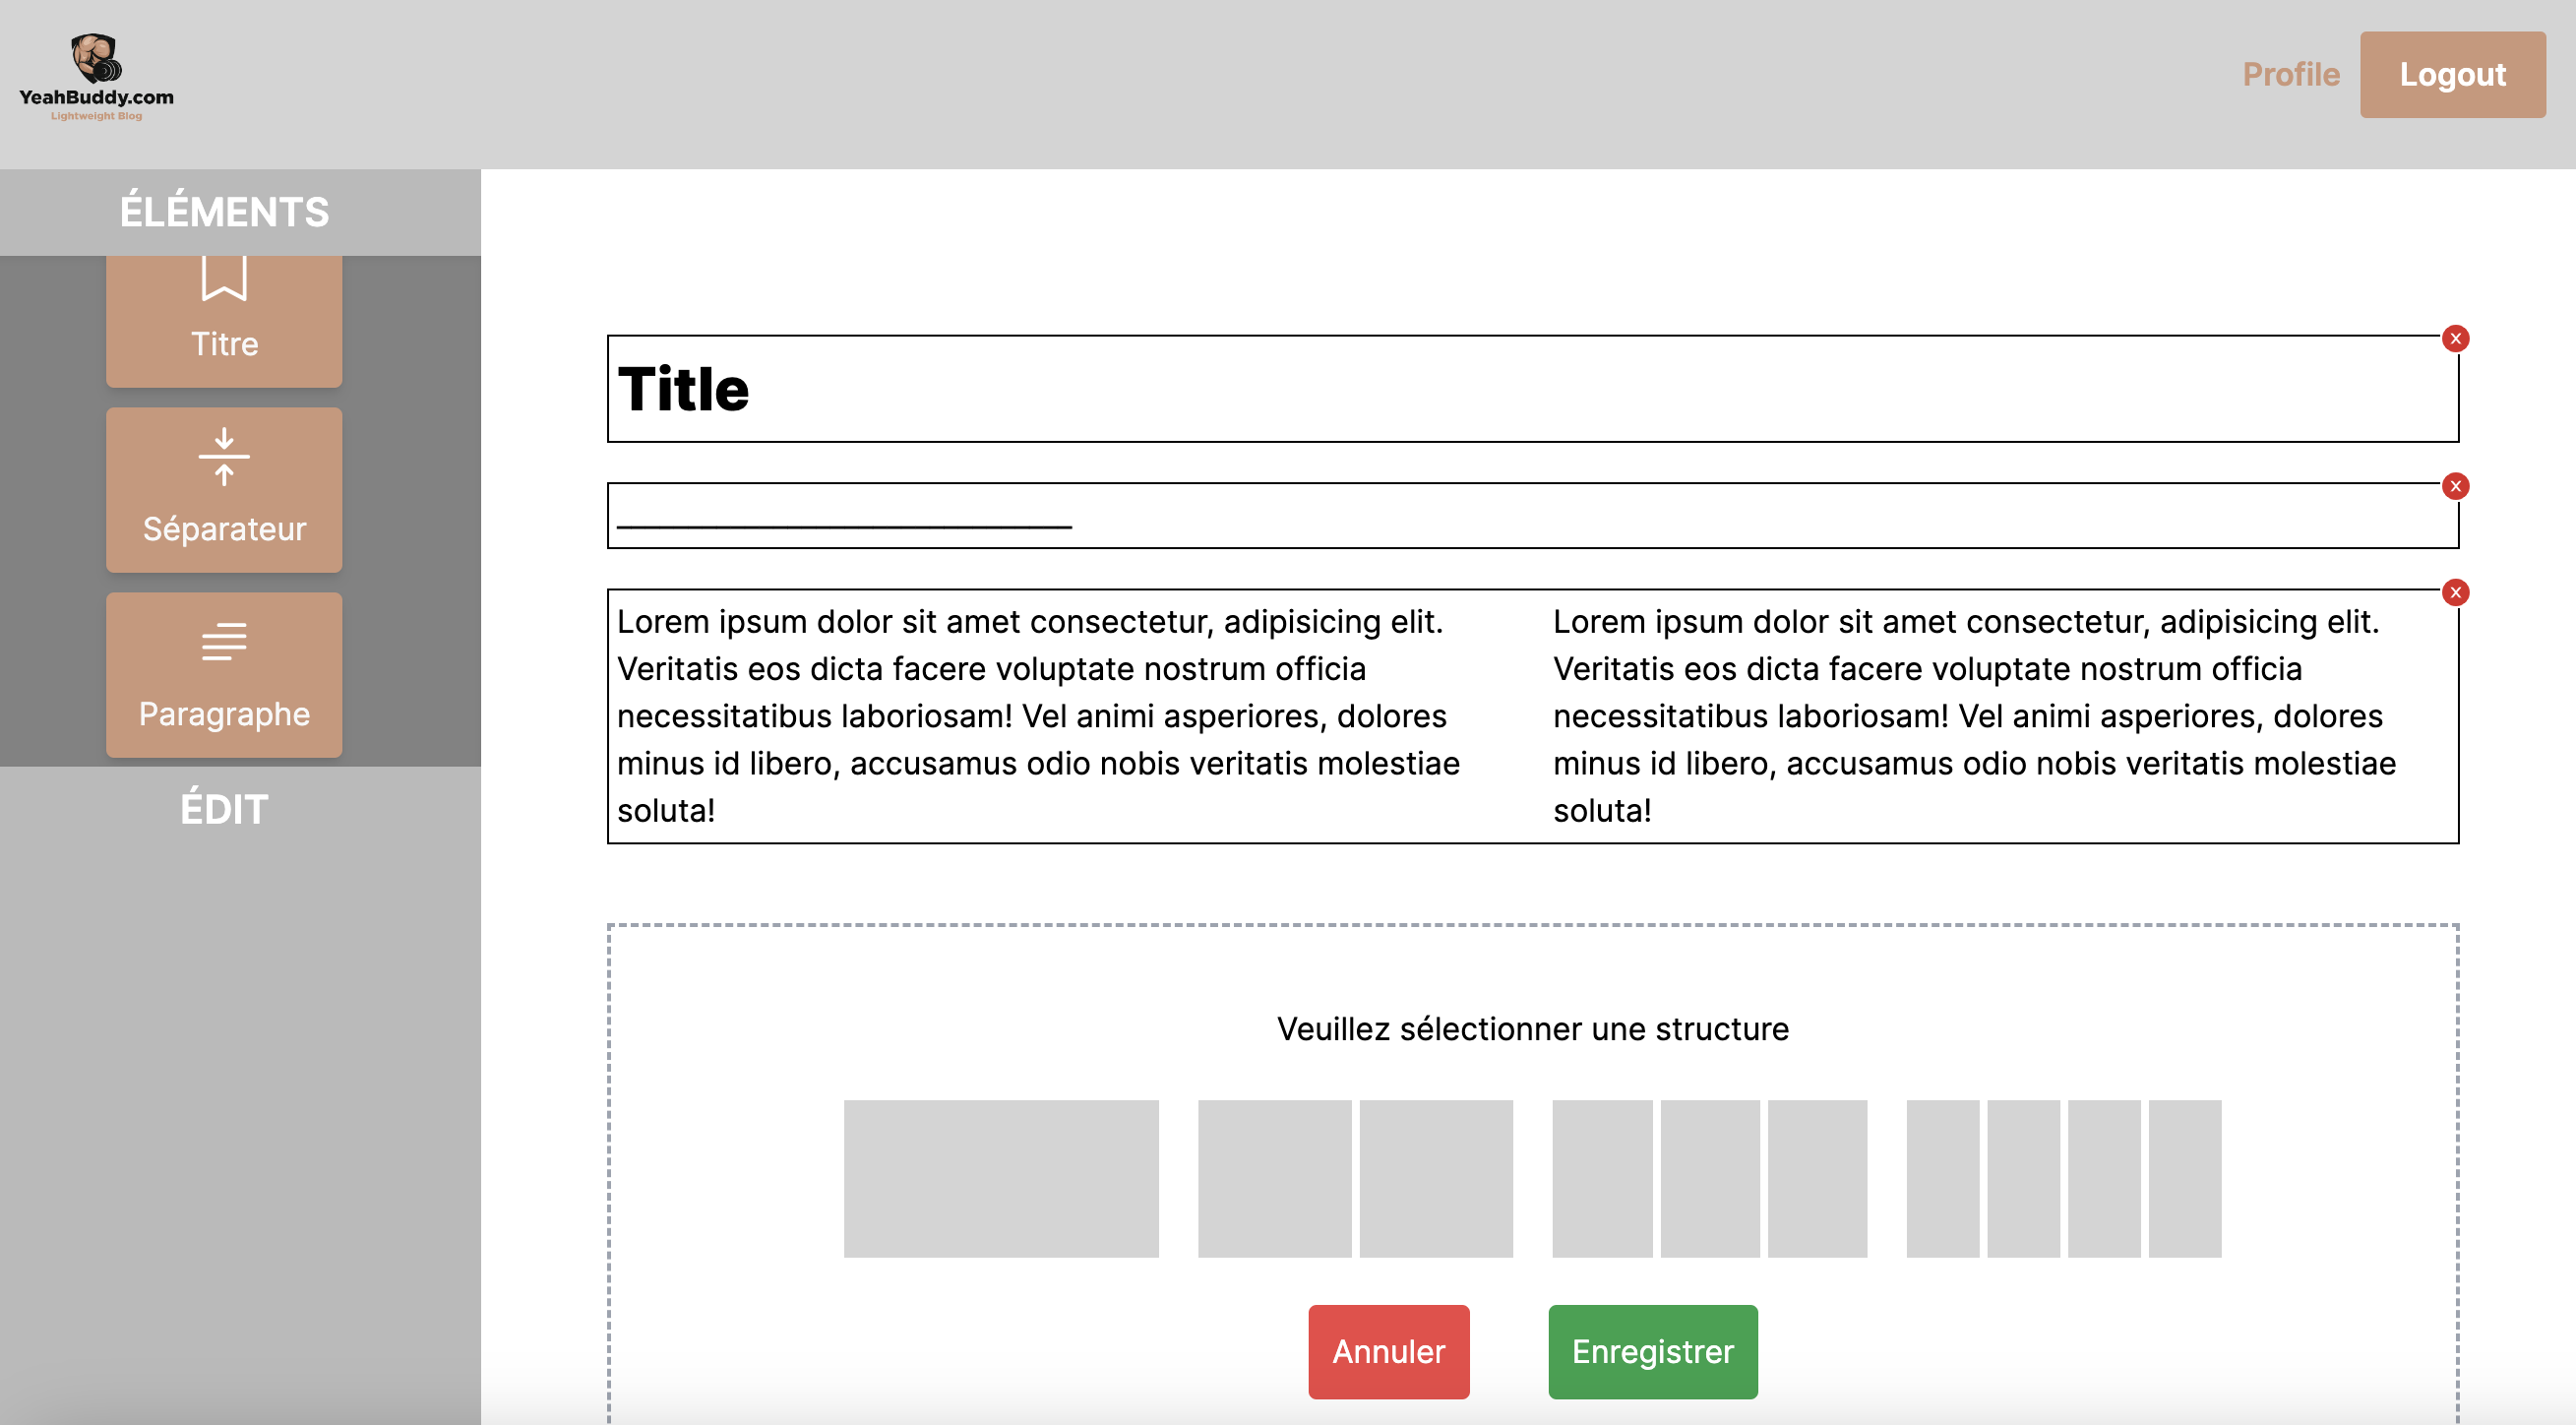Viewport: 2576px width, 1425px height.
Task: Select the separator line block
Action: tap(1532, 515)
